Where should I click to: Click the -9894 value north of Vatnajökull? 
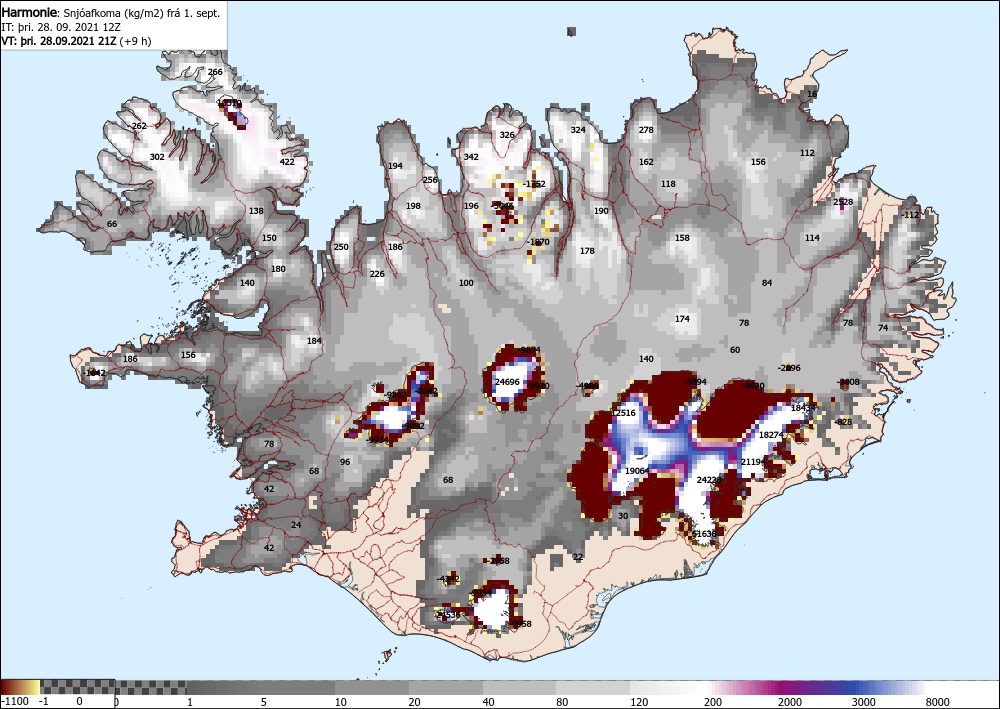click(695, 381)
